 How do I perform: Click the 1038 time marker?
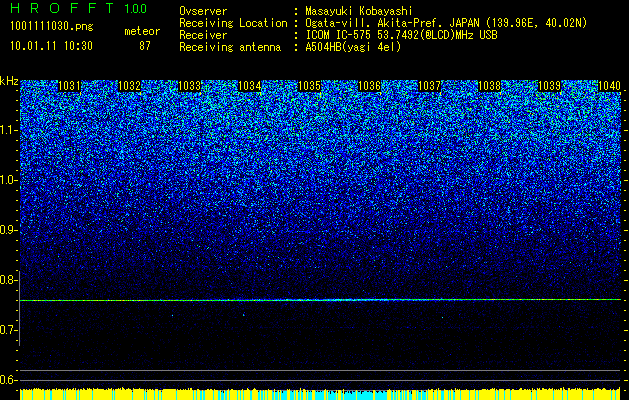click(x=489, y=86)
